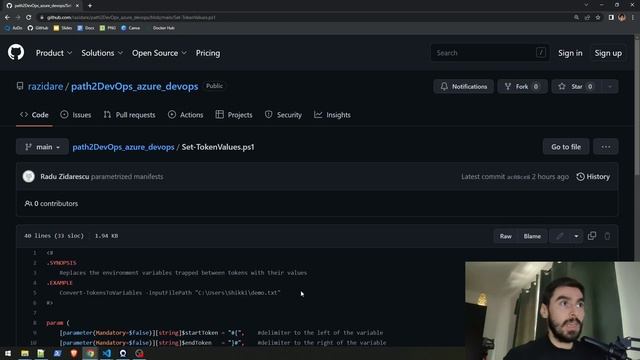Reload the page with refresh icon
Screen dimensions: 640x360
tap(29, 18)
